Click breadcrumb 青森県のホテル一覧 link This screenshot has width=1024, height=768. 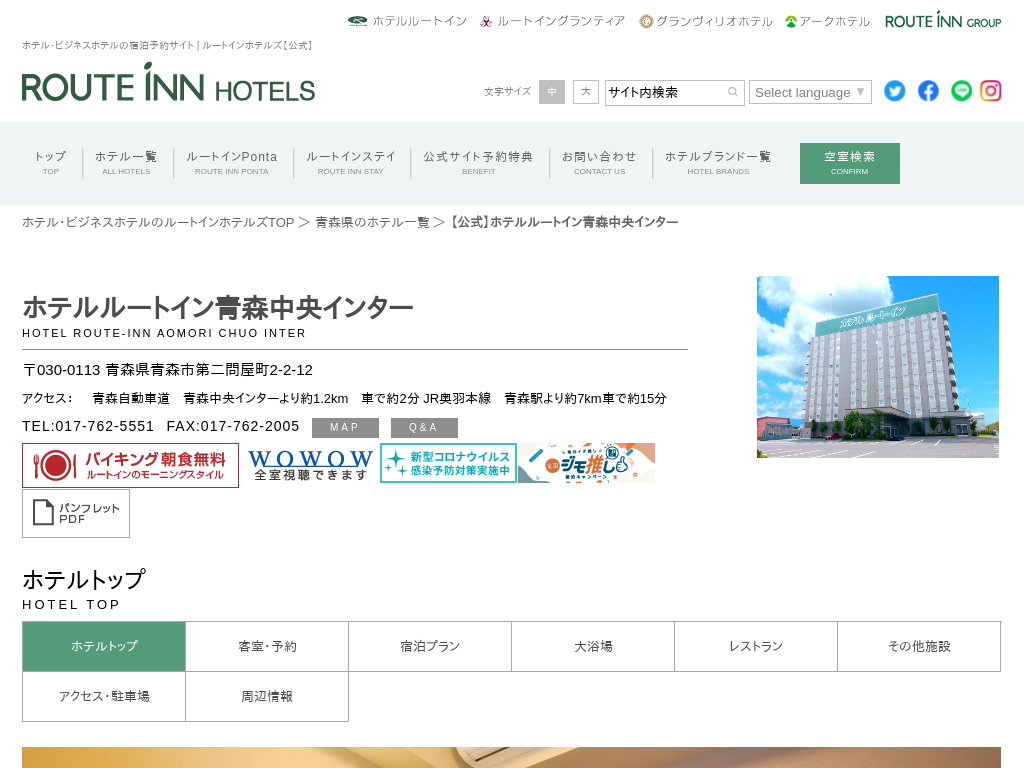[372, 222]
